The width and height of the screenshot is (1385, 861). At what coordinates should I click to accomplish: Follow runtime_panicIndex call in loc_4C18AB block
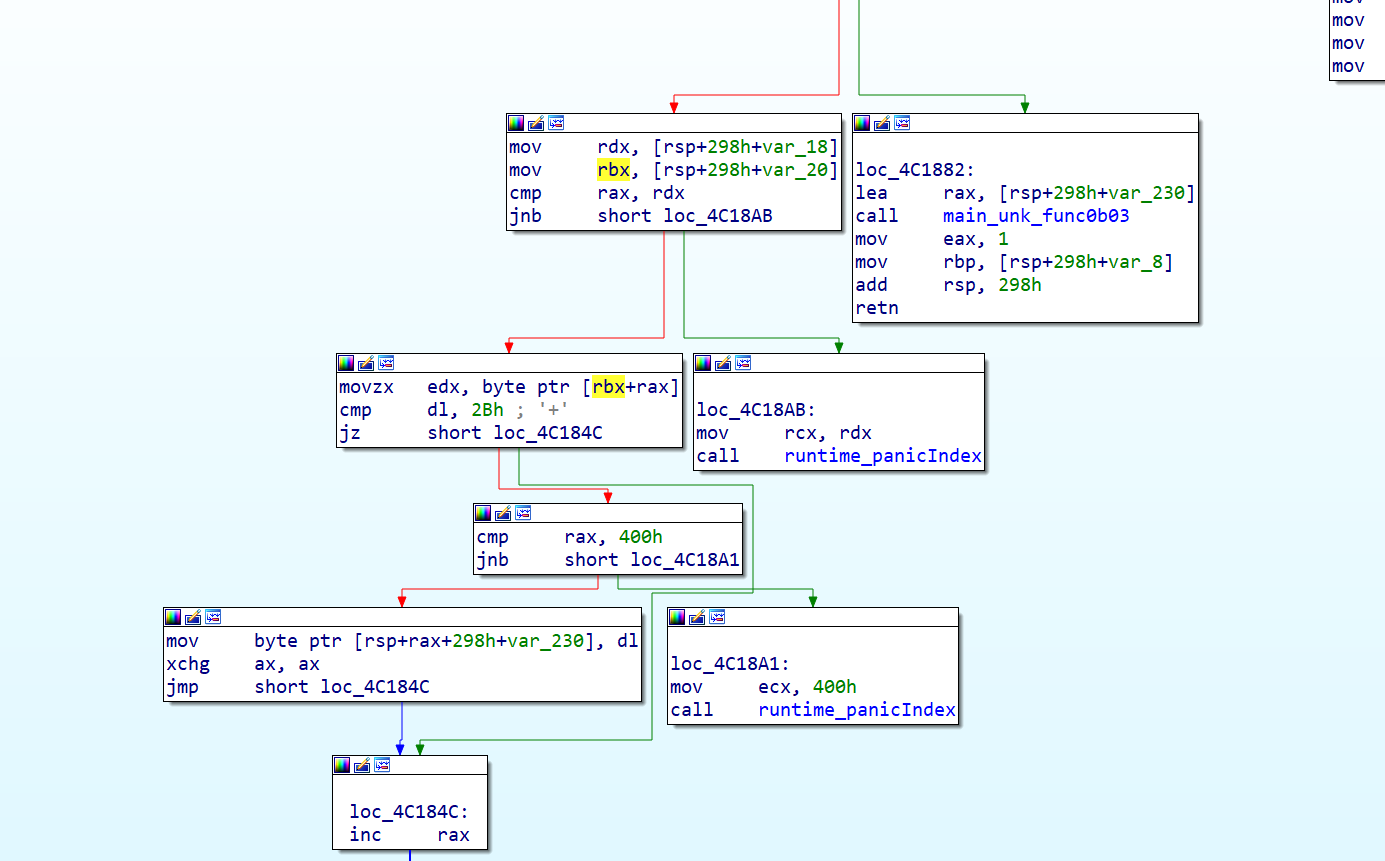tap(883, 455)
